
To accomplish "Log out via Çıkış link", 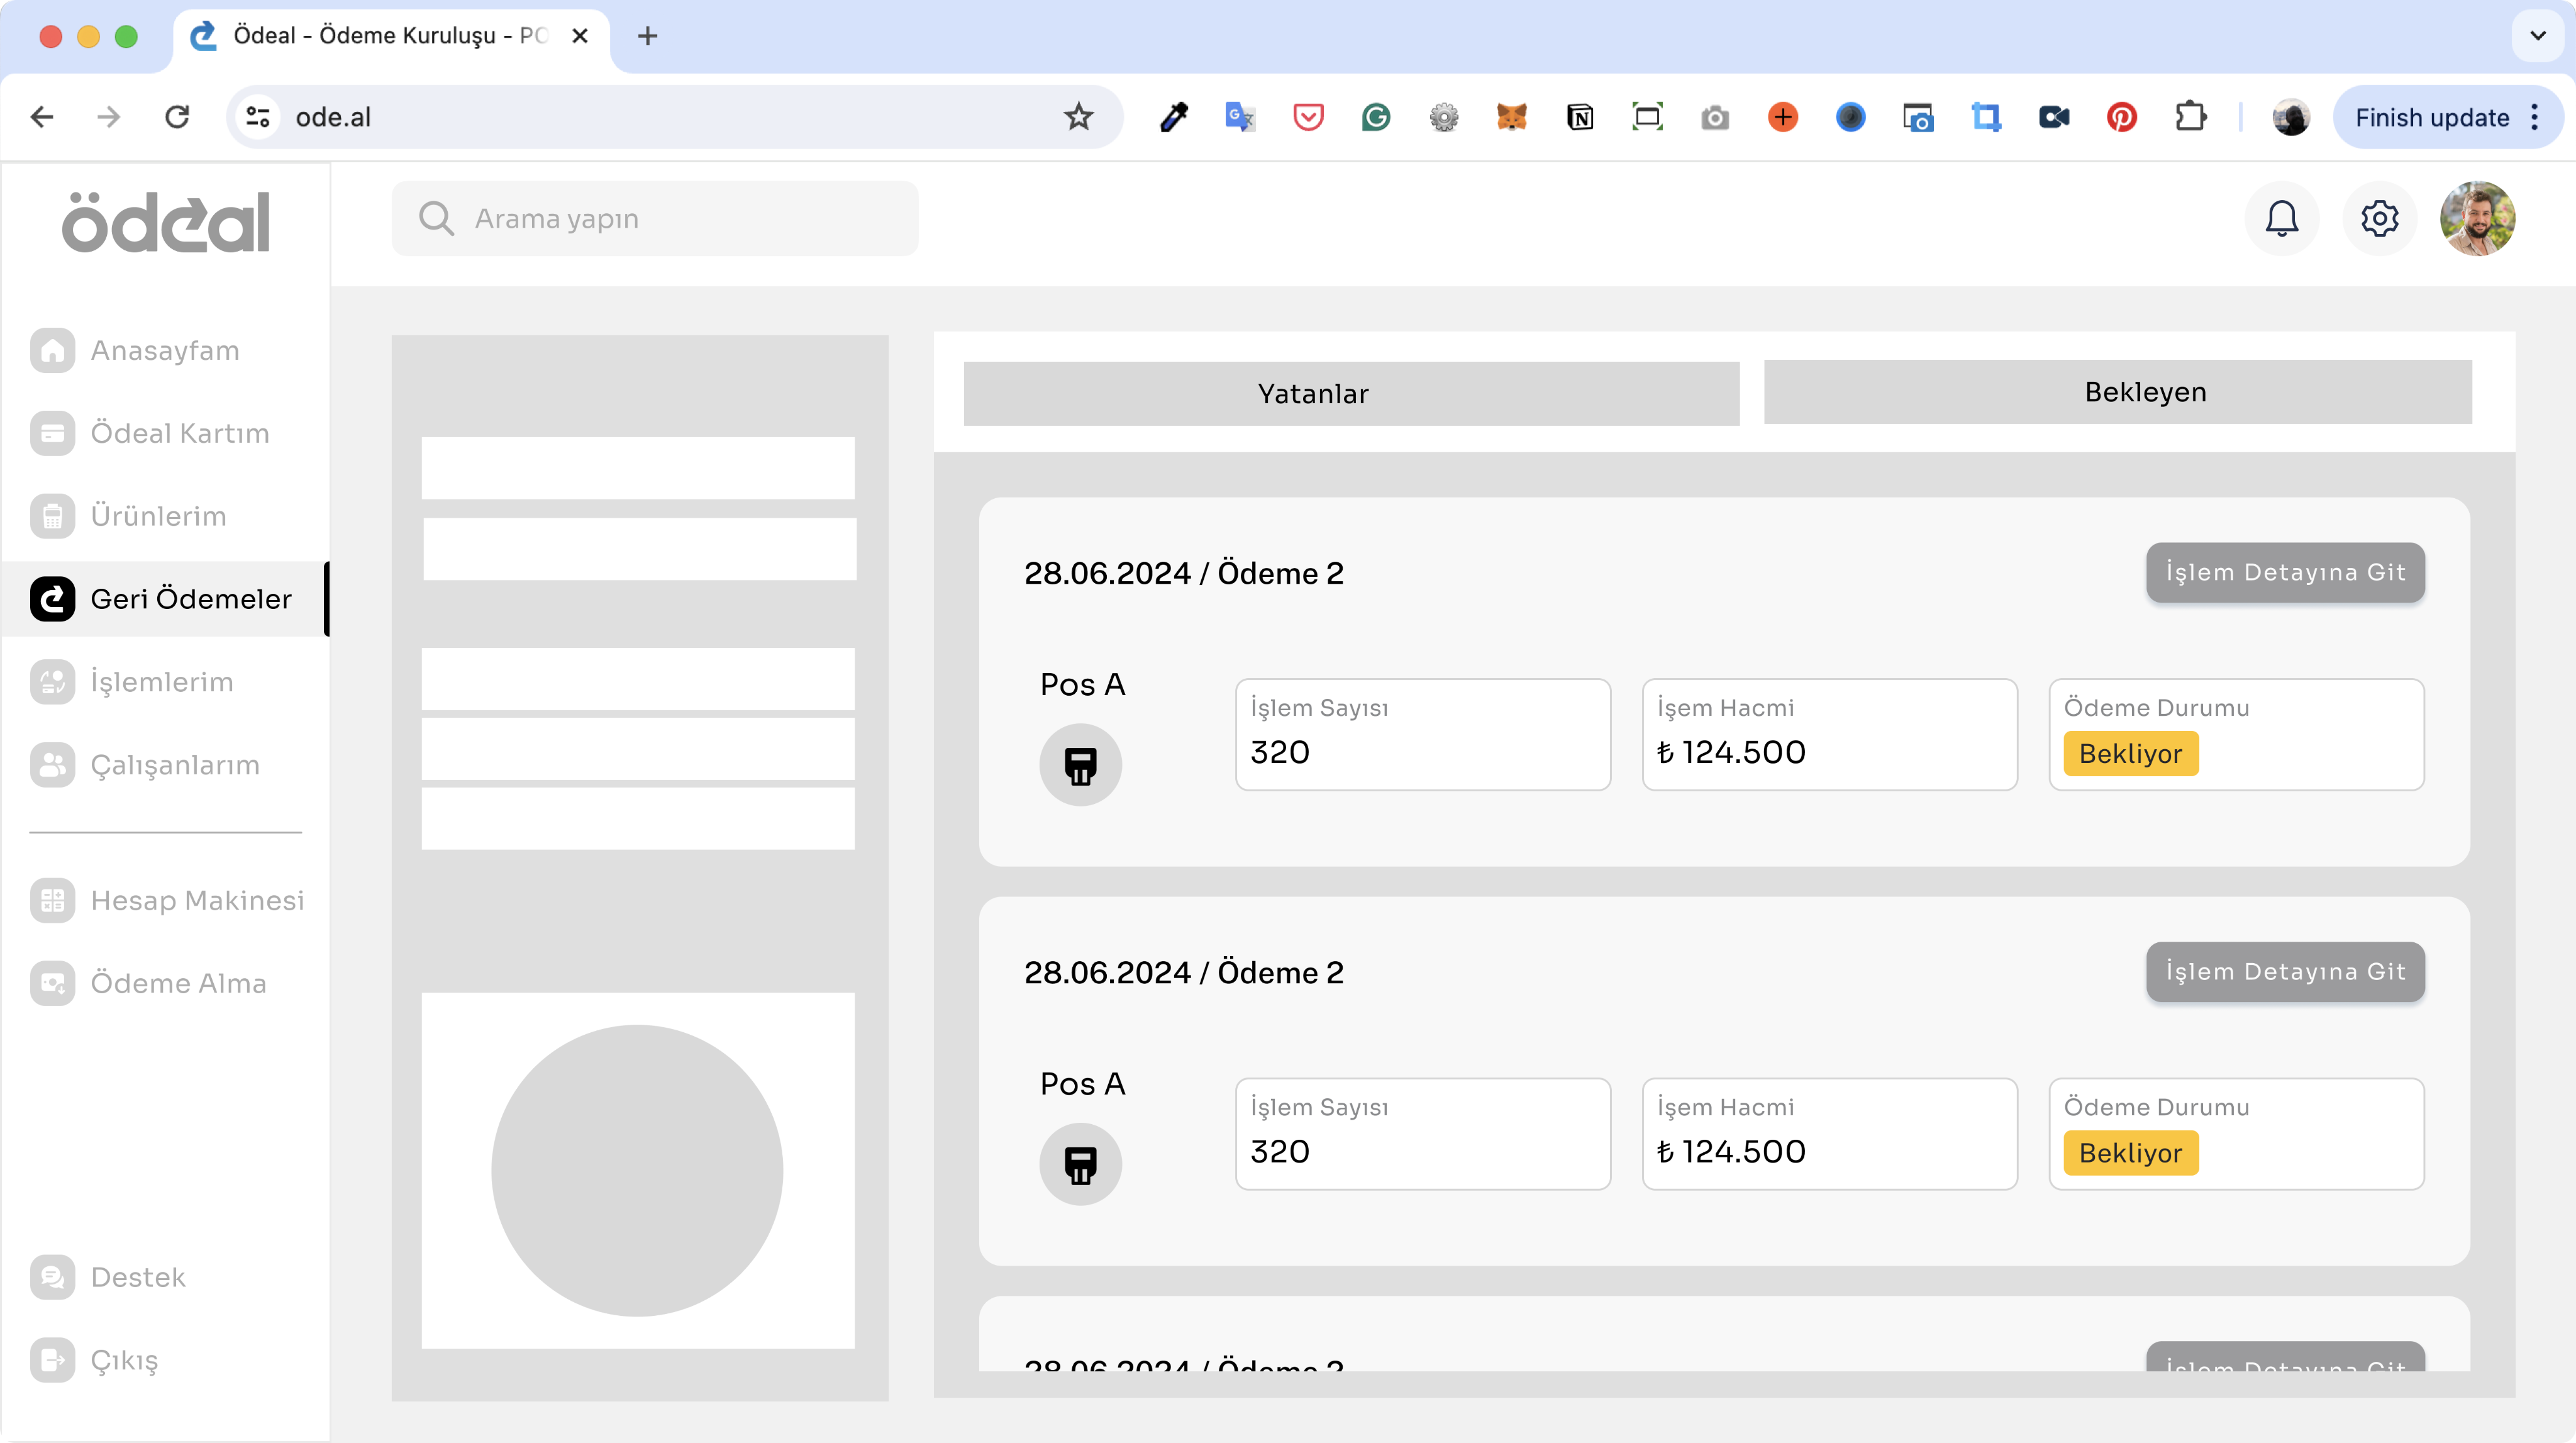I will [x=124, y=1360].
